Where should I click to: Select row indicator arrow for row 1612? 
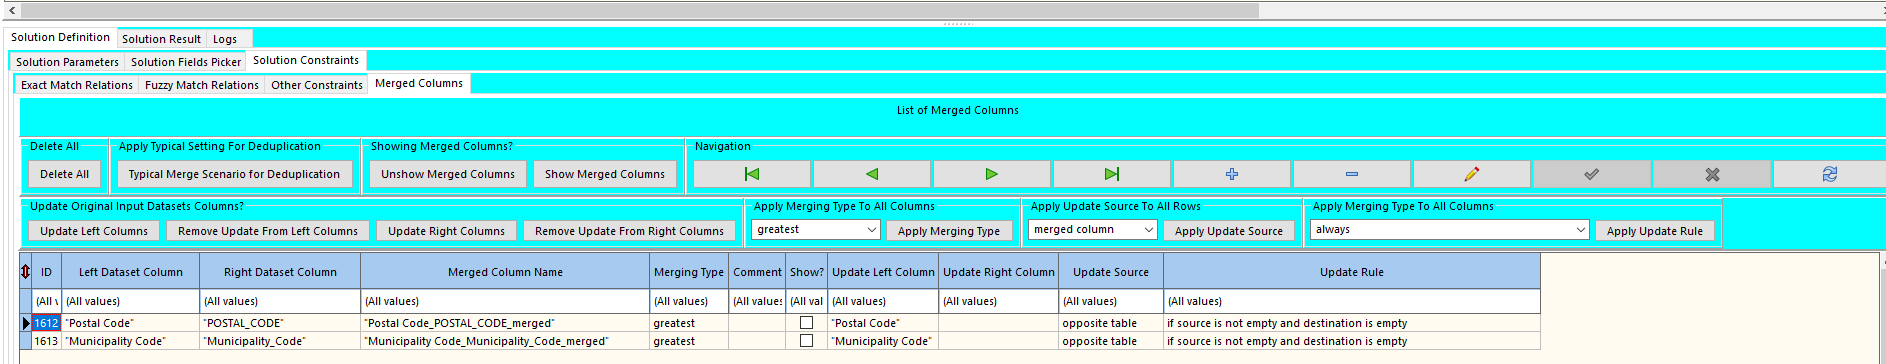(26, 323)
